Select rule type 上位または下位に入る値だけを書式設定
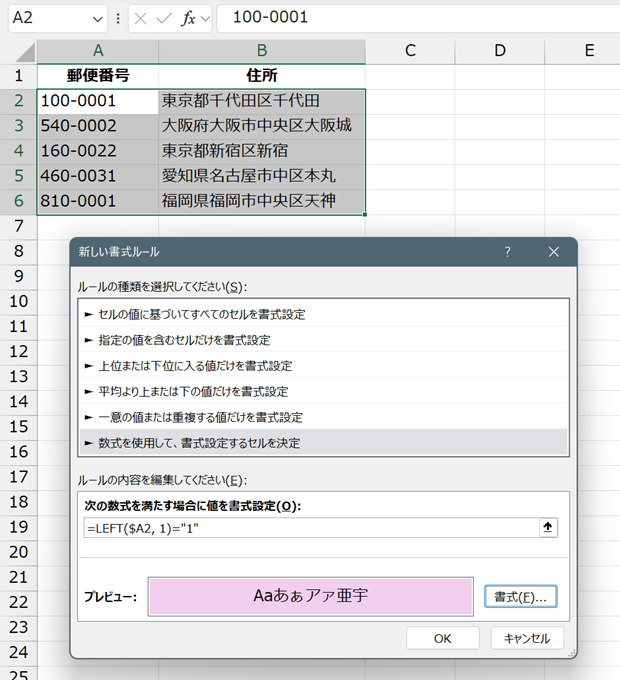The width and height of the screenshot is (620, 680). coord(323,366)
